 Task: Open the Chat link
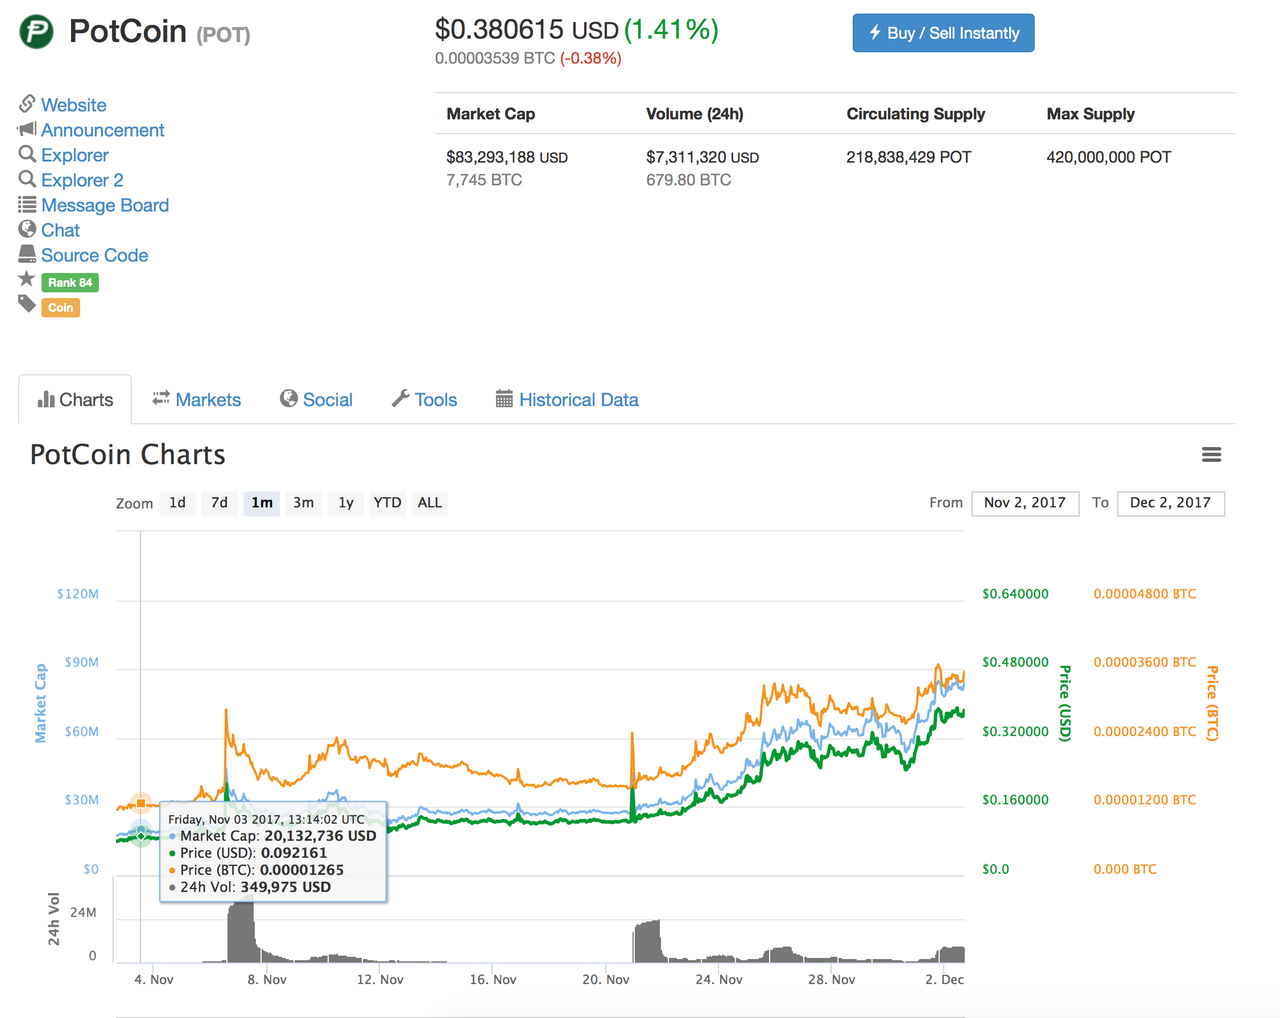(60, 230)
